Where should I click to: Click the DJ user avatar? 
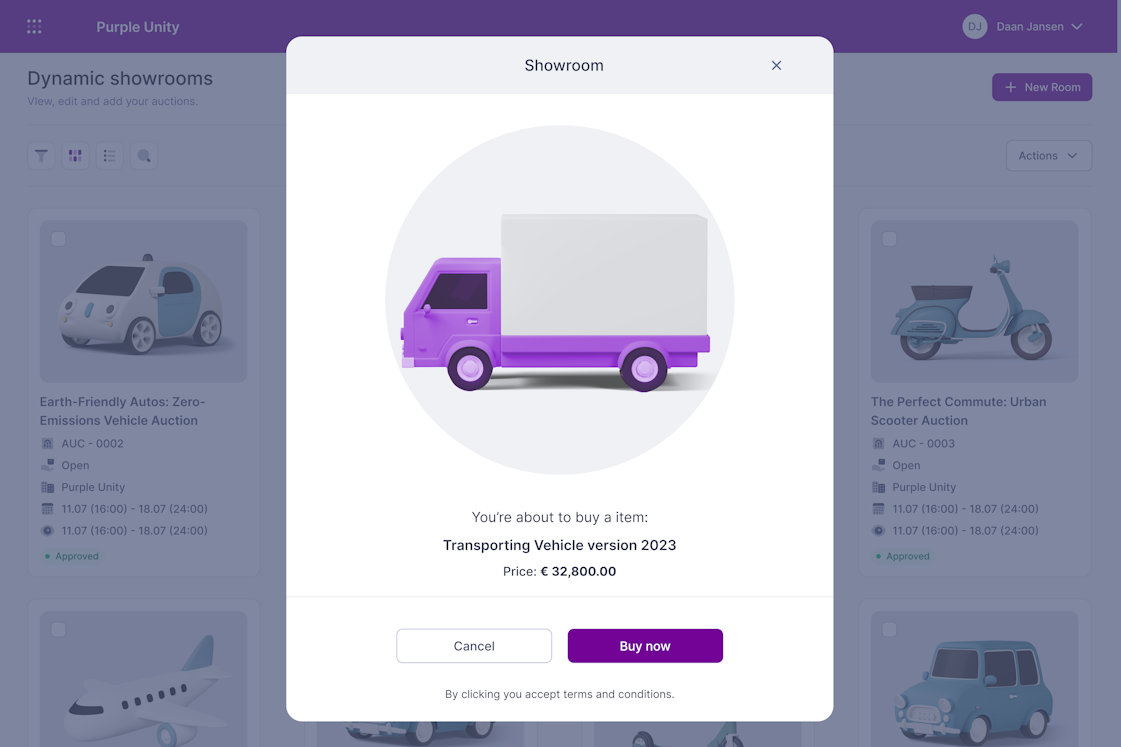tap(974, 26)
